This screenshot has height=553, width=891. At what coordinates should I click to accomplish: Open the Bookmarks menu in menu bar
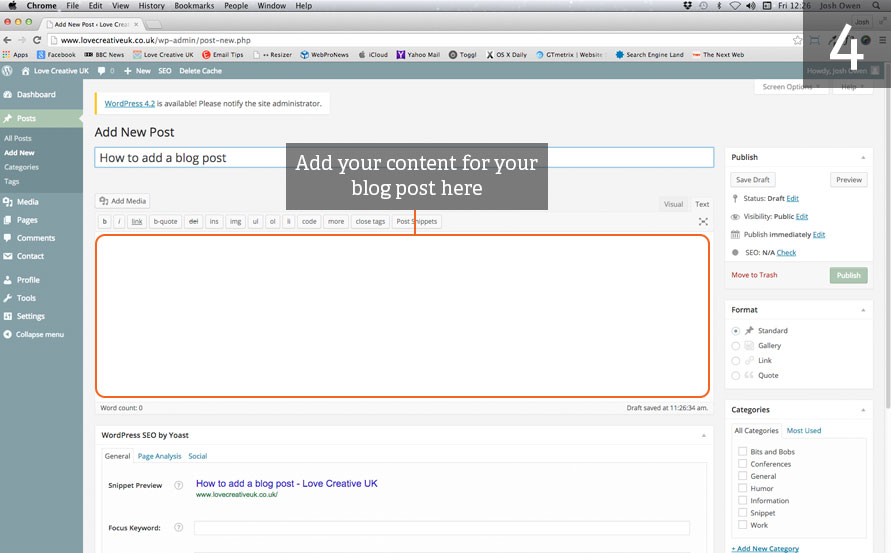coord(194,6)
